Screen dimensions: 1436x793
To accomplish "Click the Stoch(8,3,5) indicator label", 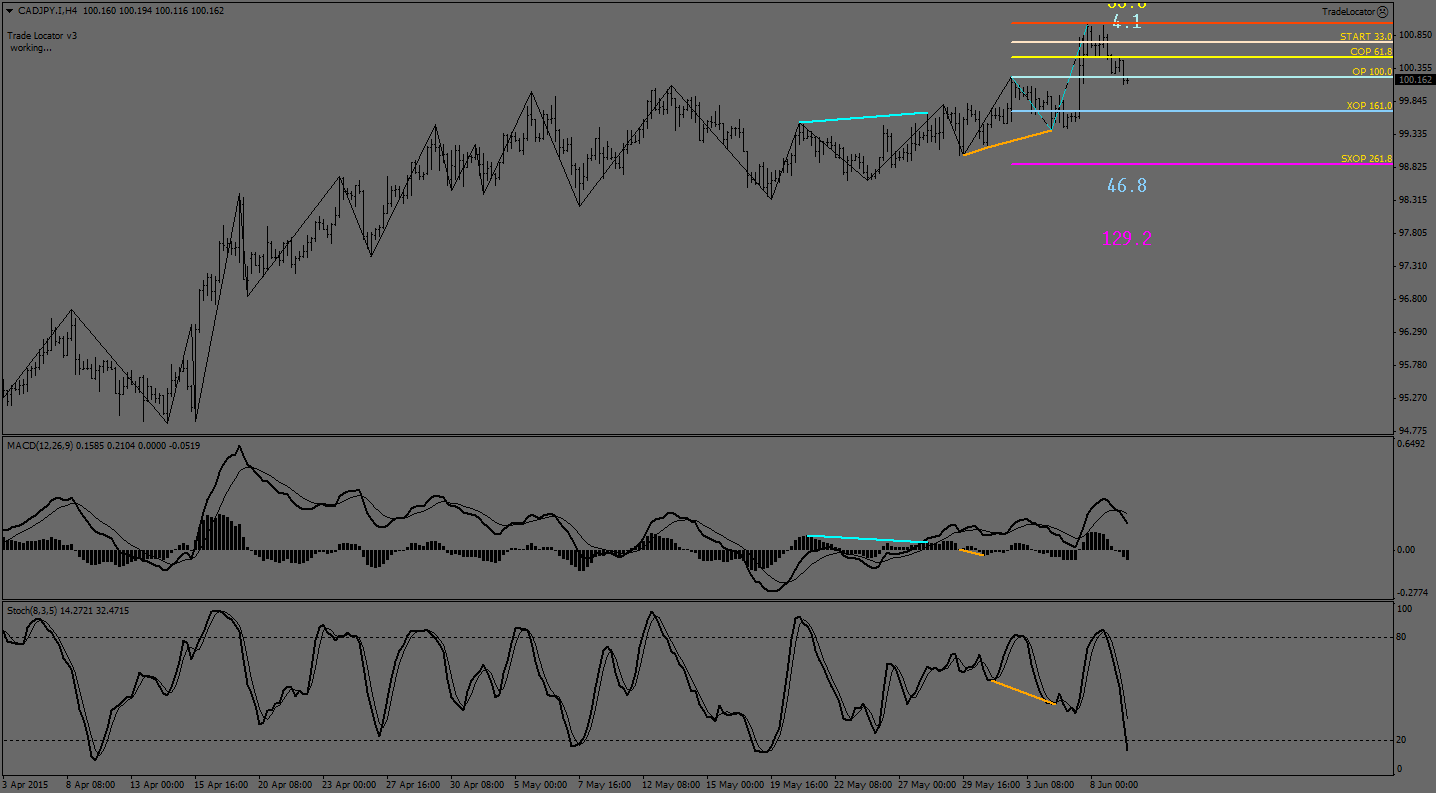I will point(36,610).
